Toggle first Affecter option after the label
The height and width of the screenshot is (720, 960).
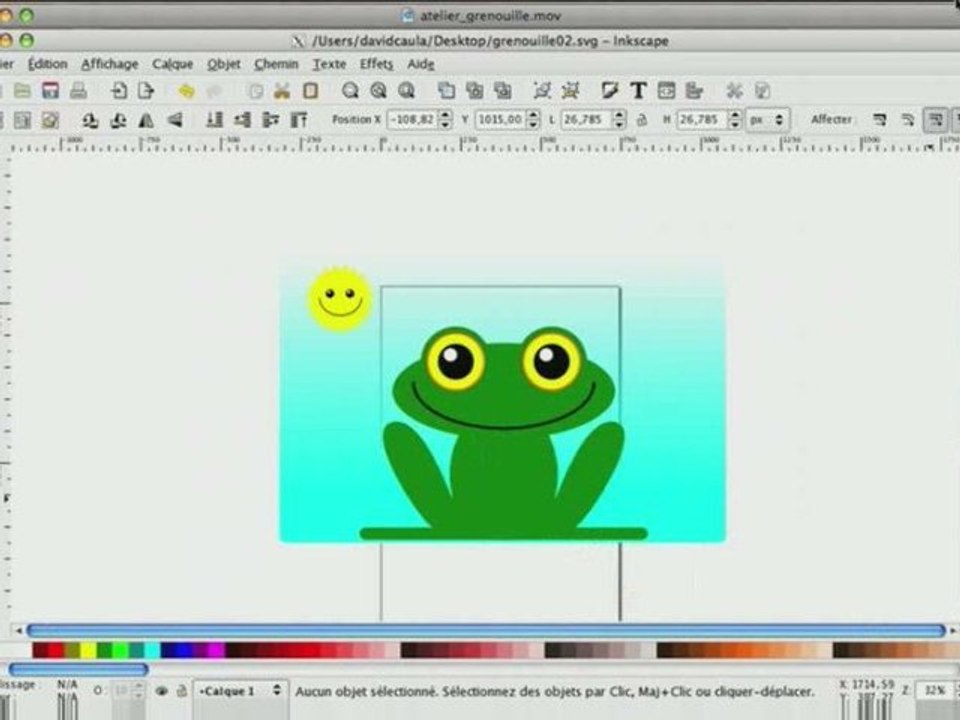tap(880, 120)
